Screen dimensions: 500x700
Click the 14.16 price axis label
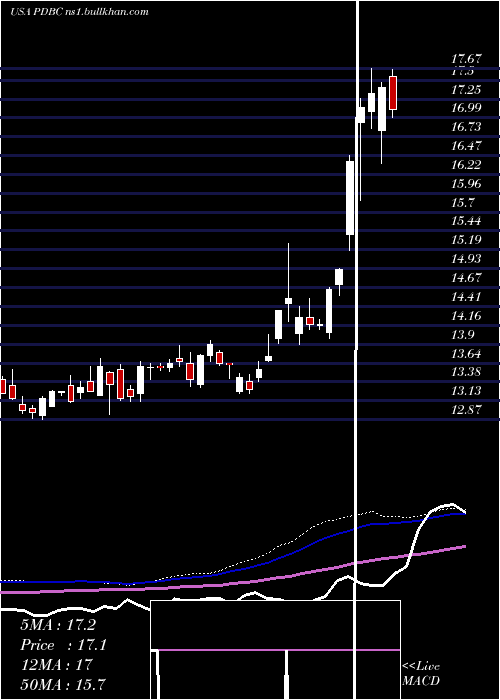466,316
